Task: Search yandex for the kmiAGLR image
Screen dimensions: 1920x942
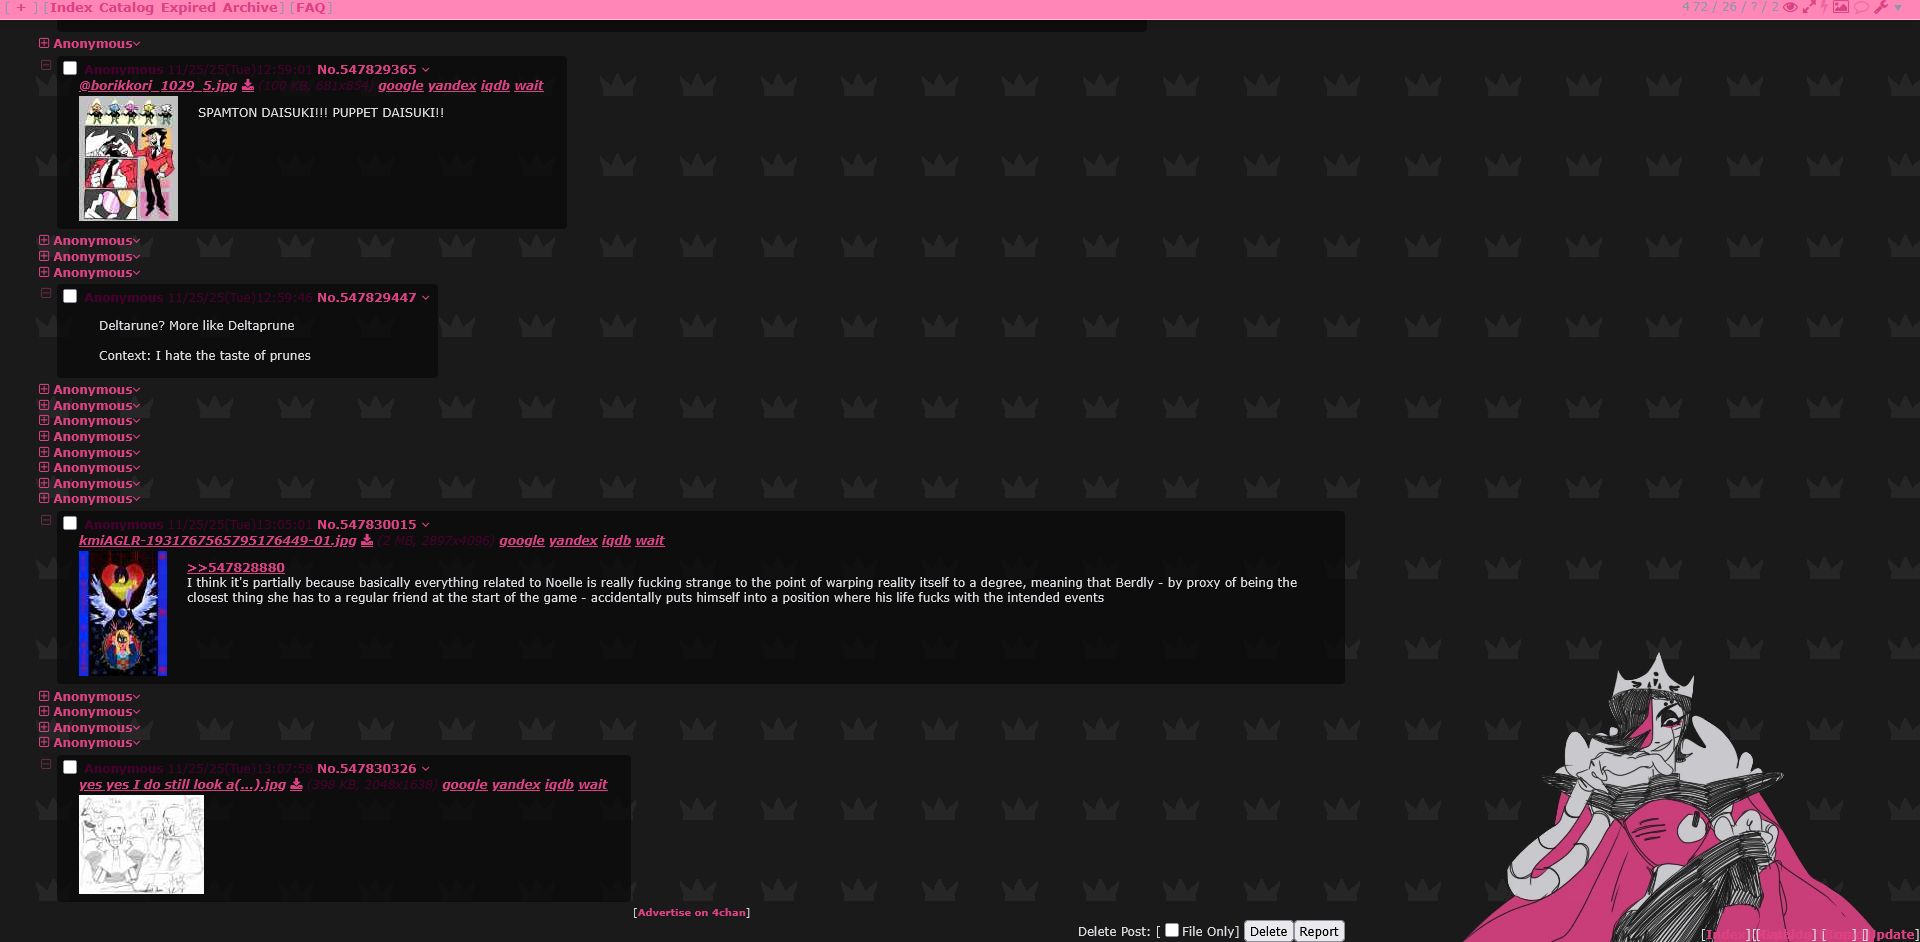Action: (x=573, y=540)
